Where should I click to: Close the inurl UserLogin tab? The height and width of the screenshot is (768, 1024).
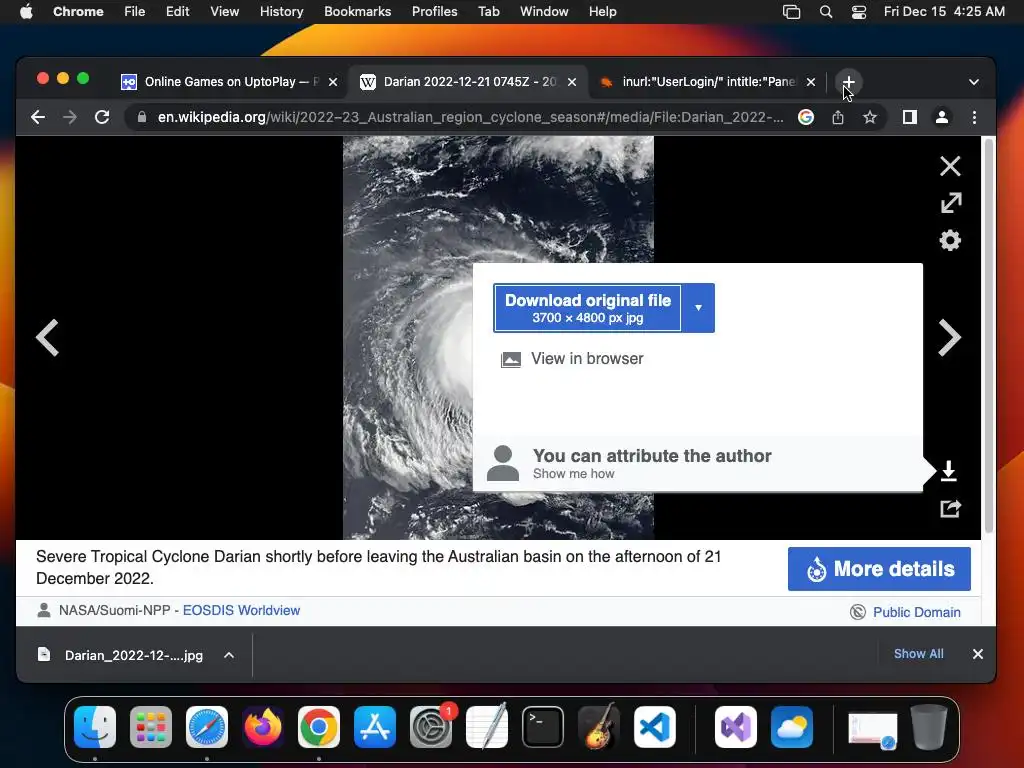[810, 82]
